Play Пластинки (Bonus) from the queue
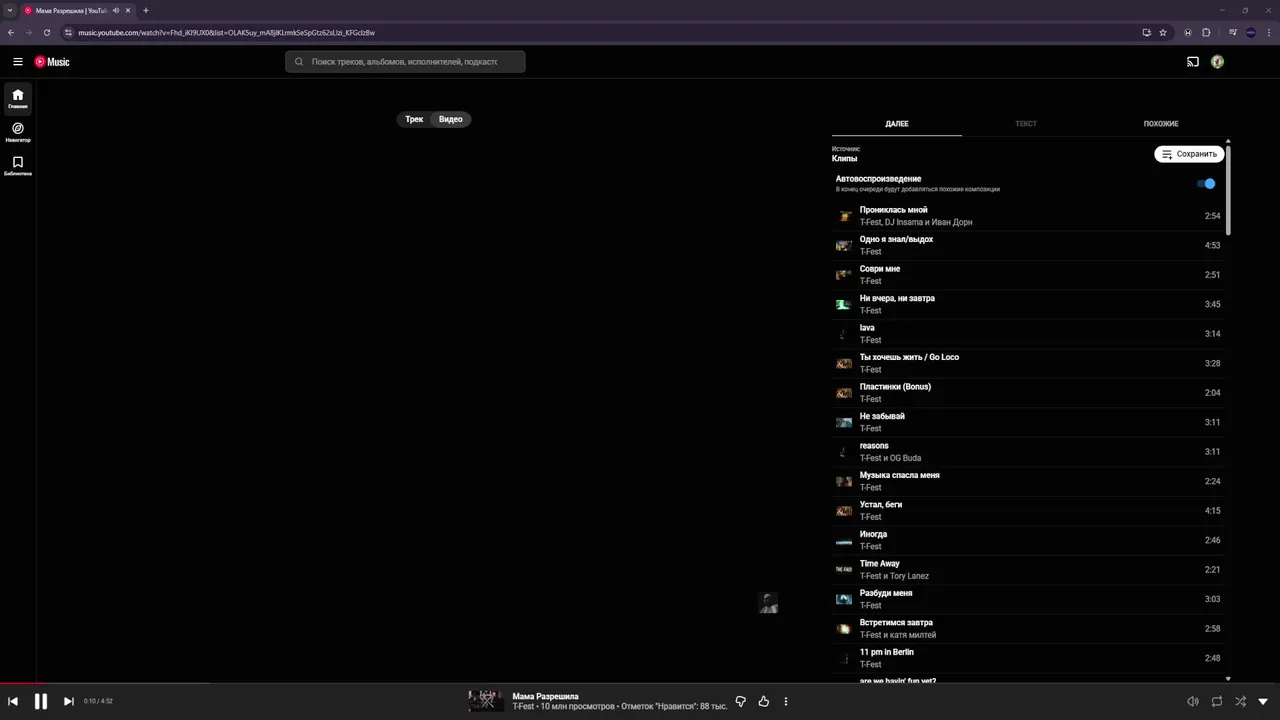 pos(1028,393)
